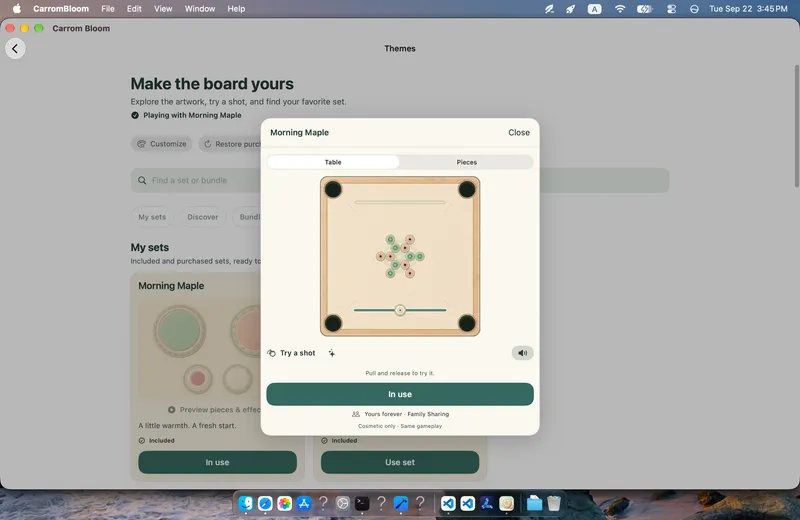
Task: Click the date and time in the menu bar
Action: pos(748,9)
